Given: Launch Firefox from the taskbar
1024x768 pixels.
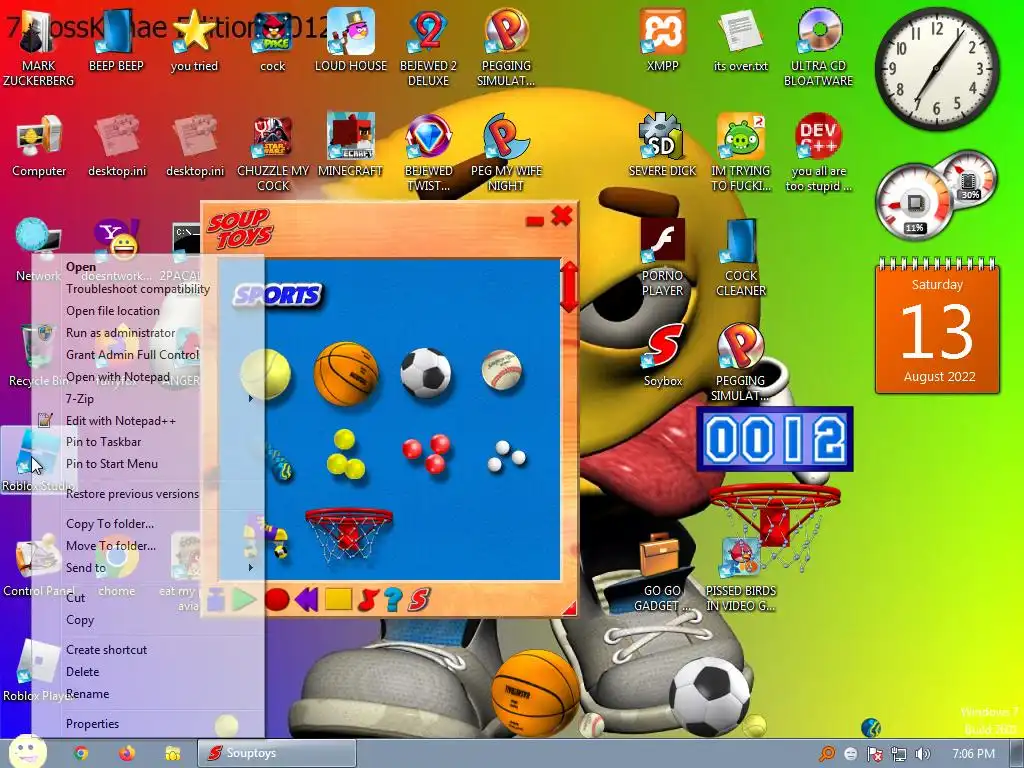Looking at the screenshot, I should 127,753.
